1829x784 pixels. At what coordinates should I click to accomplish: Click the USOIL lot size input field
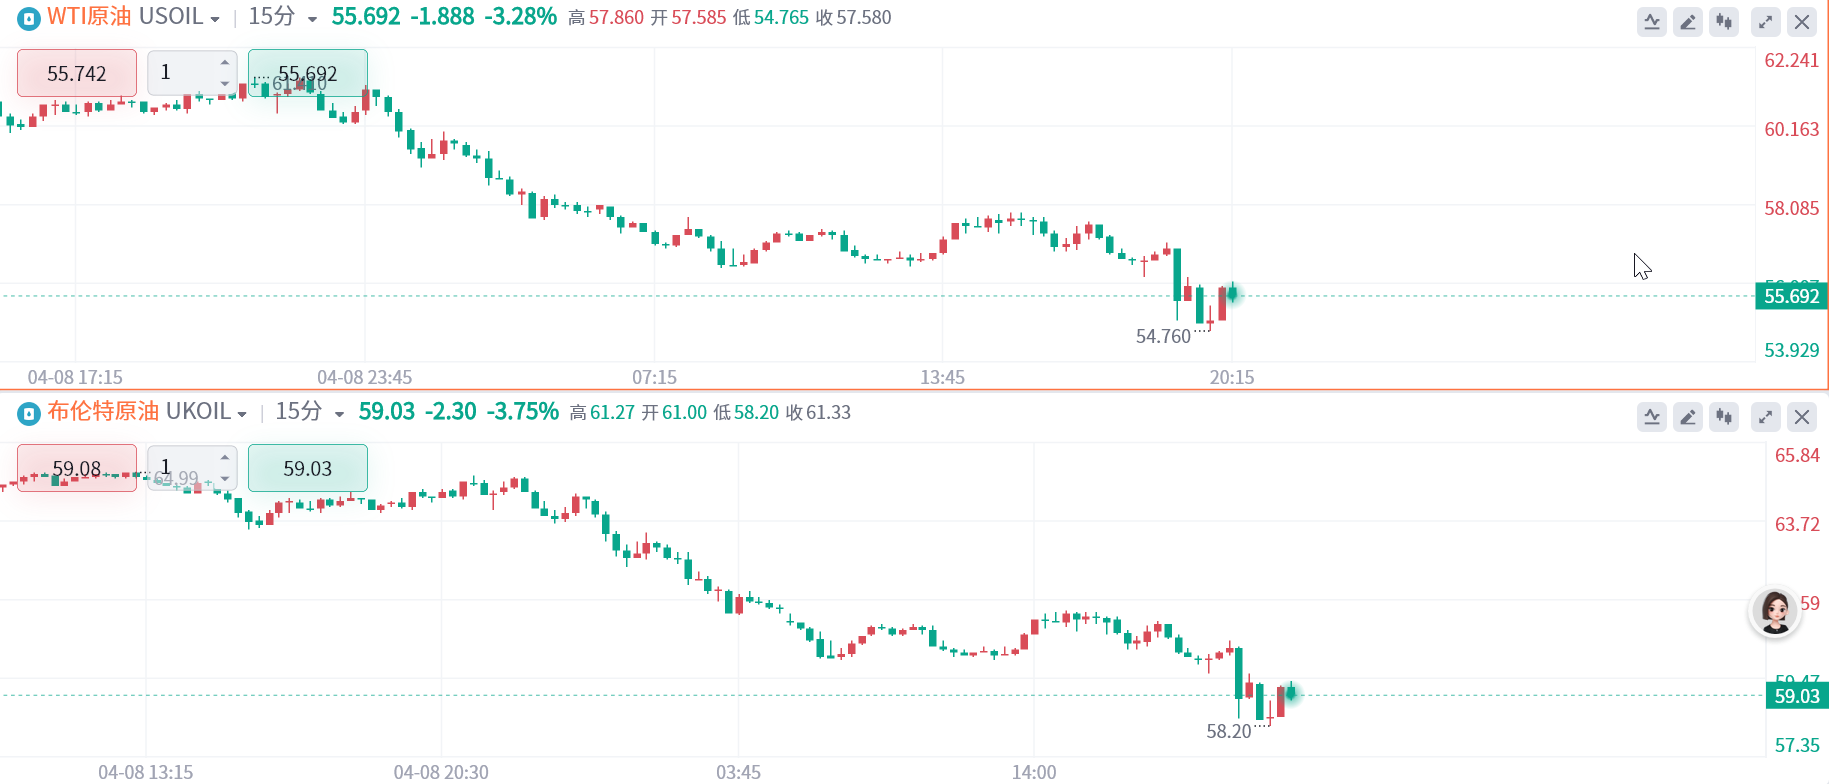(182, 73)
